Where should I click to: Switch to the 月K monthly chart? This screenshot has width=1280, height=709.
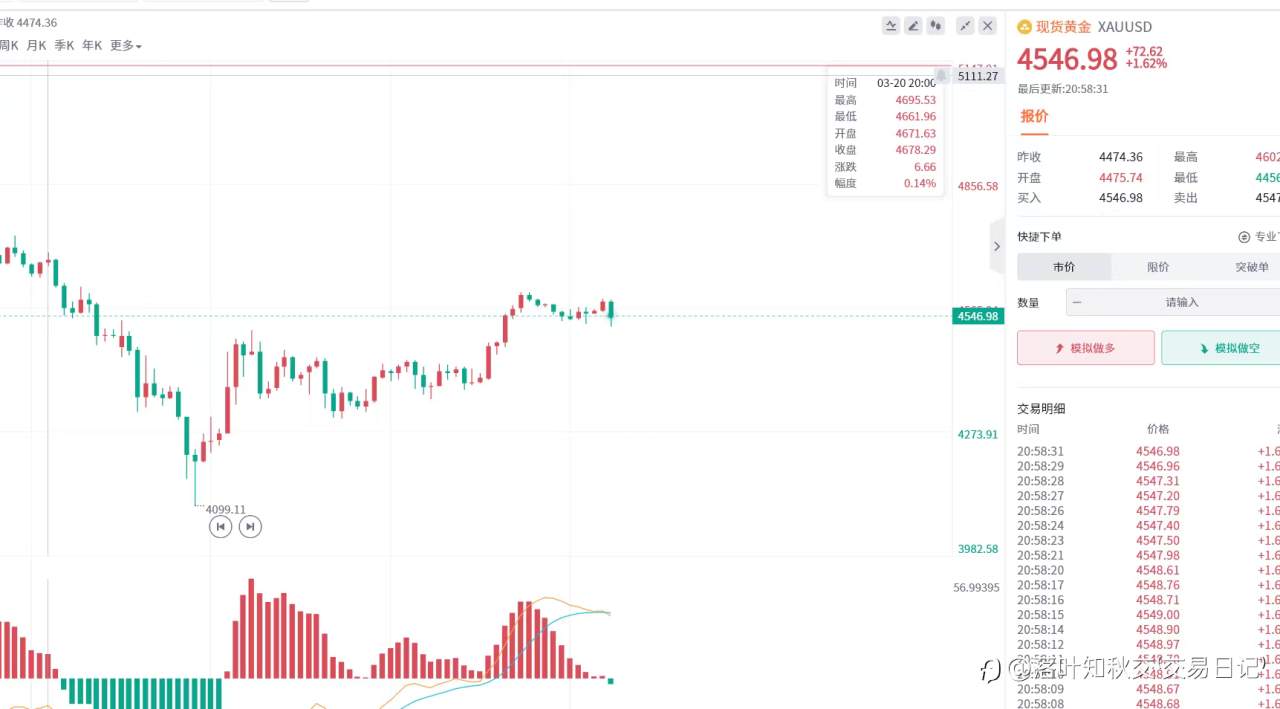tap(36, 45)
